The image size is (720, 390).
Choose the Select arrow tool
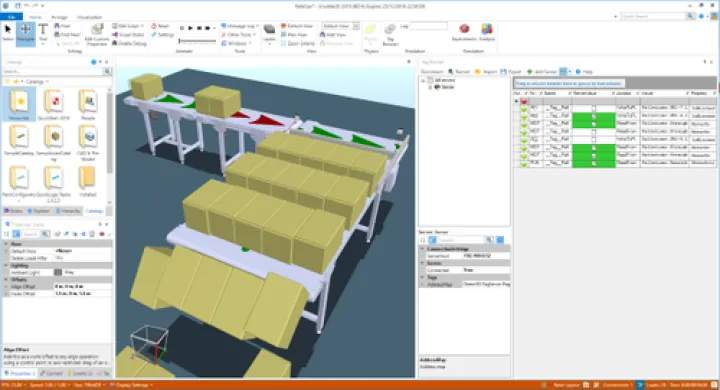tap(8, 33)
